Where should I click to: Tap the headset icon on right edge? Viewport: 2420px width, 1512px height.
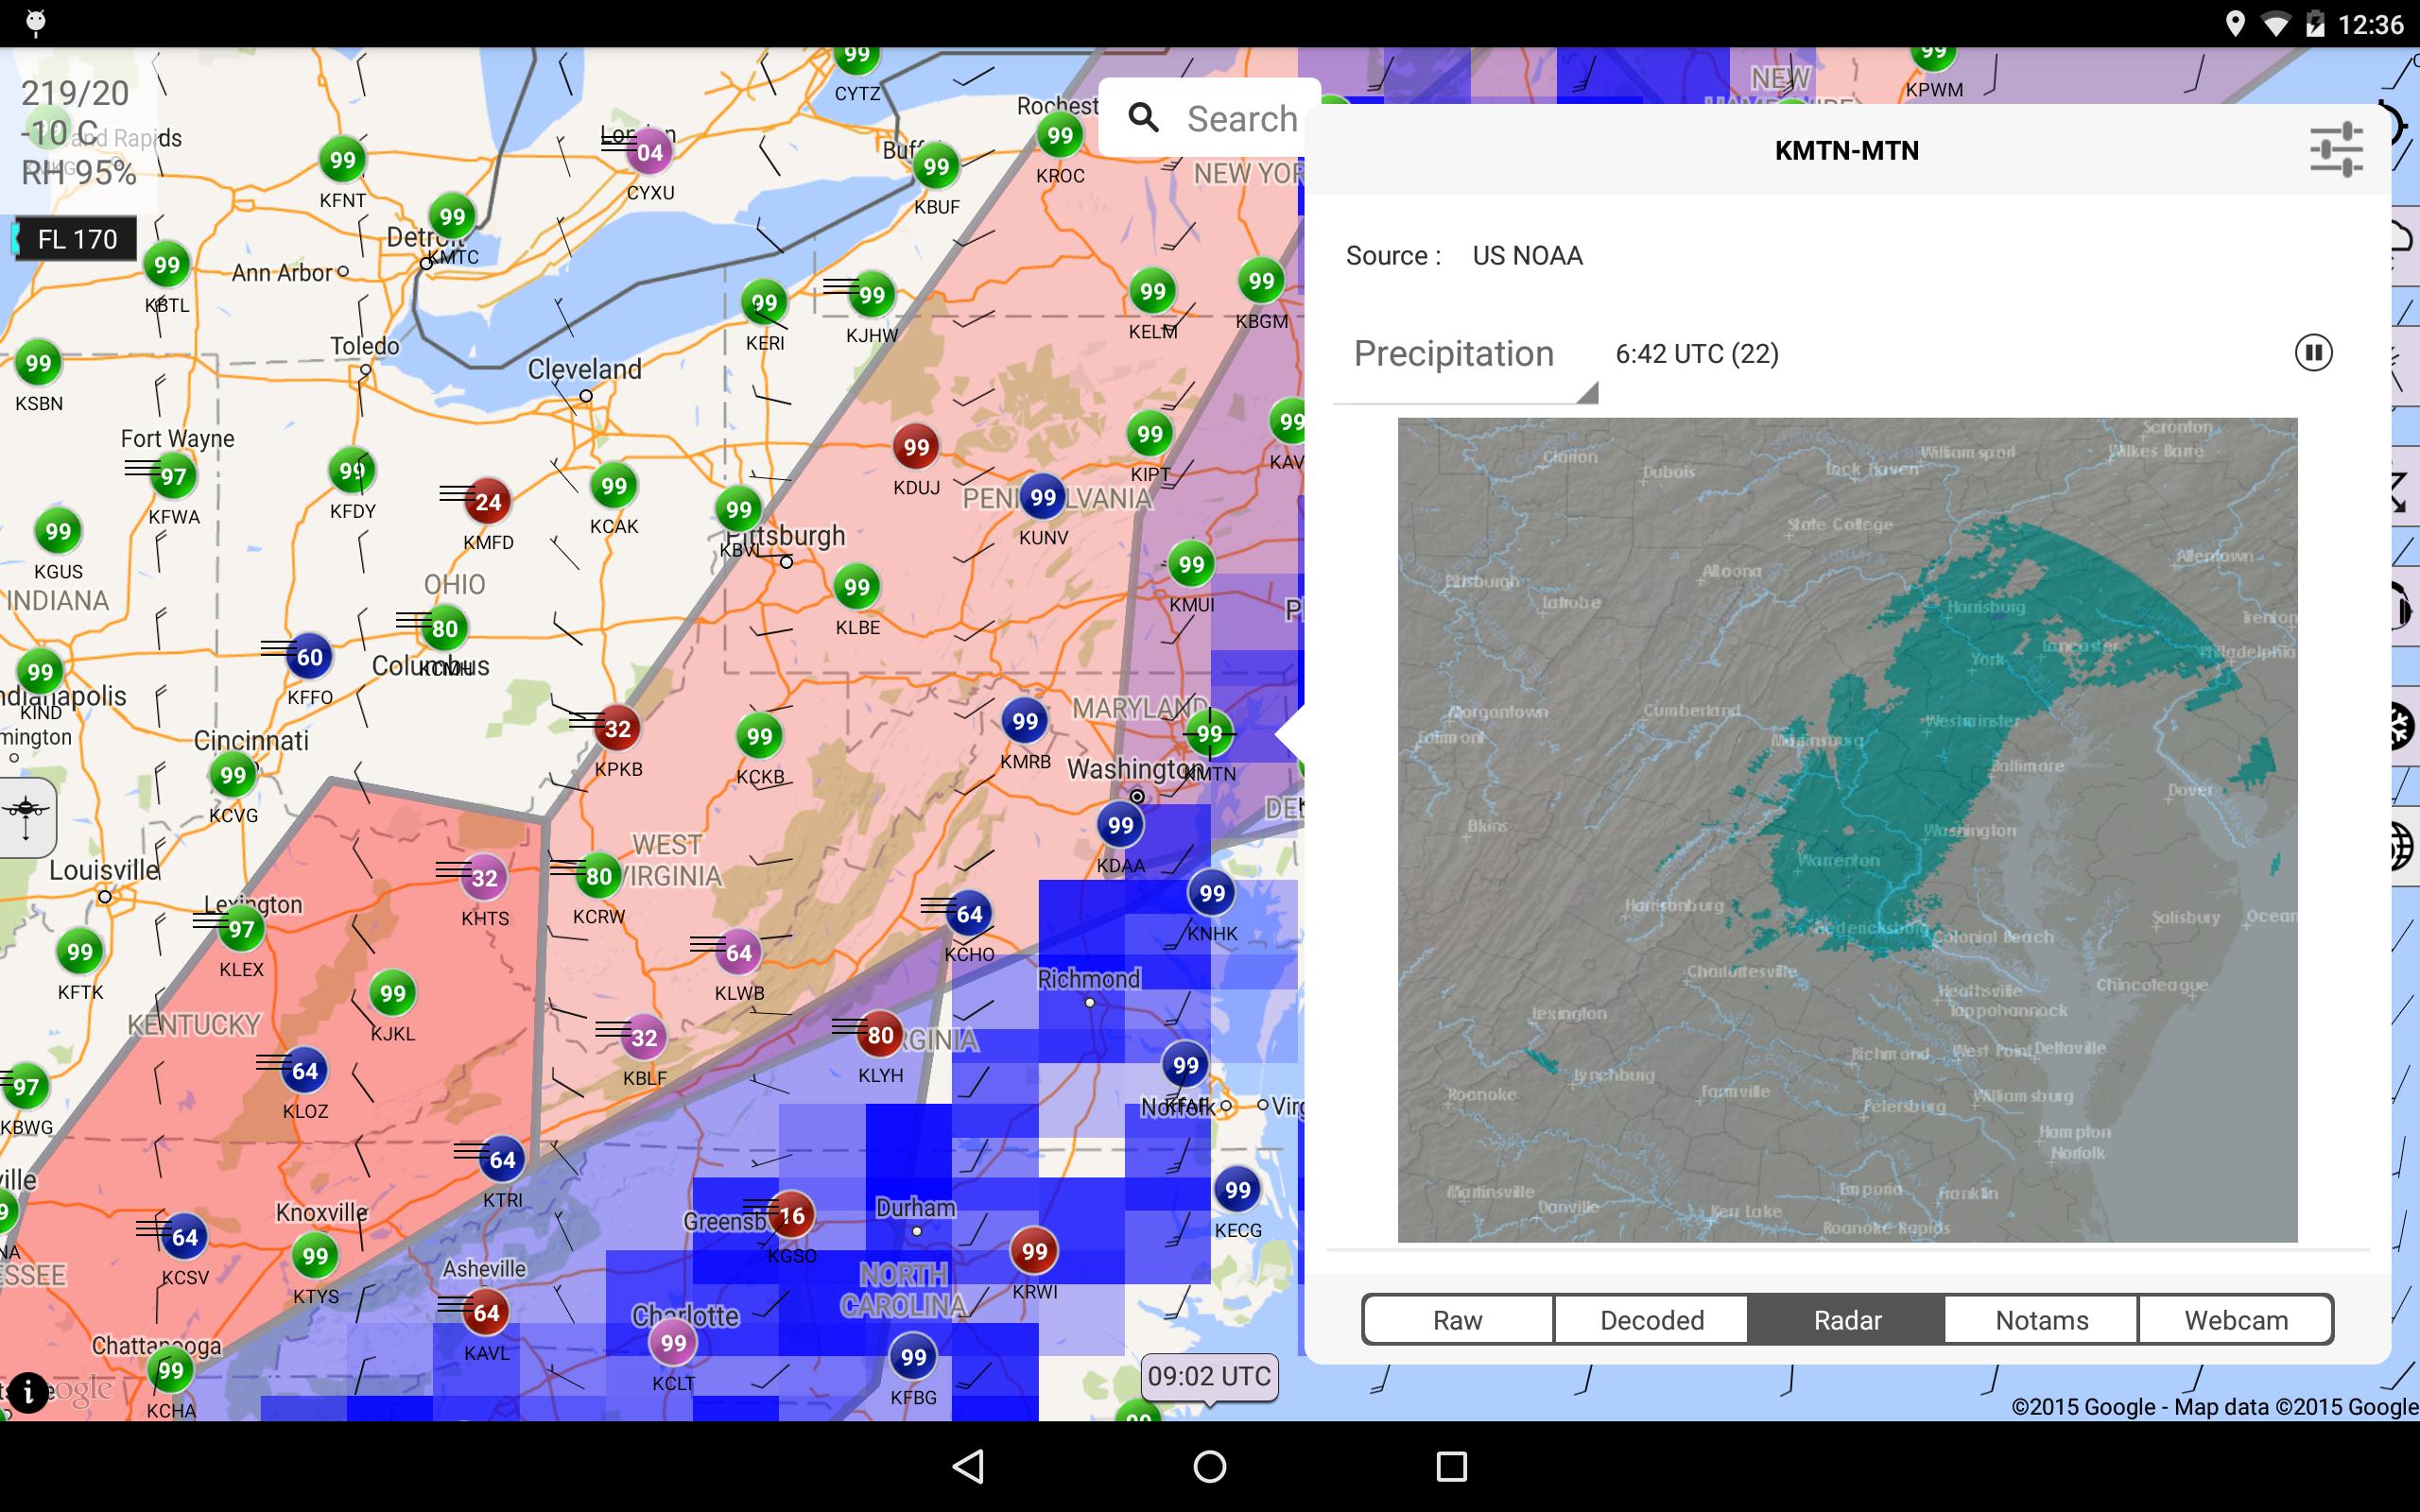pos(2404,604)
